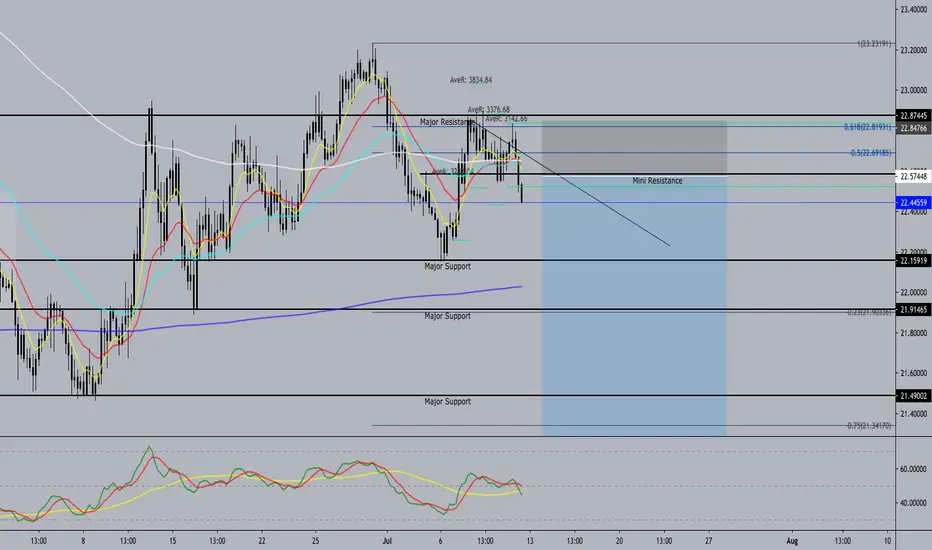Click the 25 date on time axis
The image size is (932, 550).
316,541
